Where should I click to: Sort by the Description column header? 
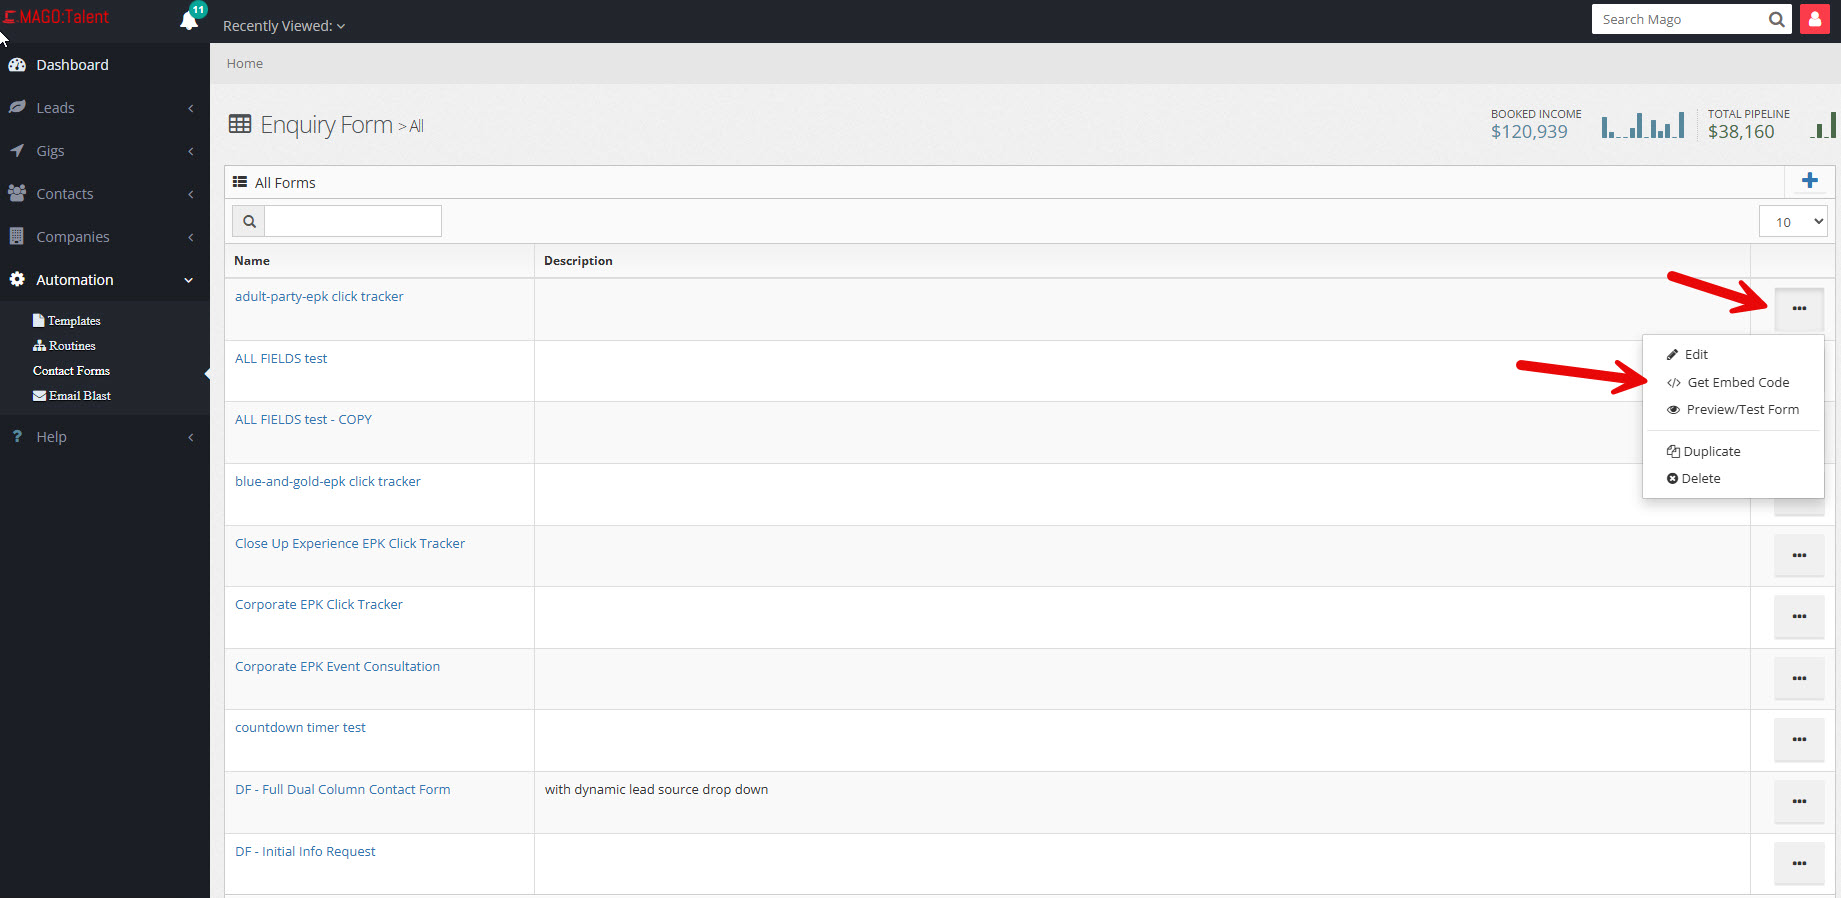[578, 260]
